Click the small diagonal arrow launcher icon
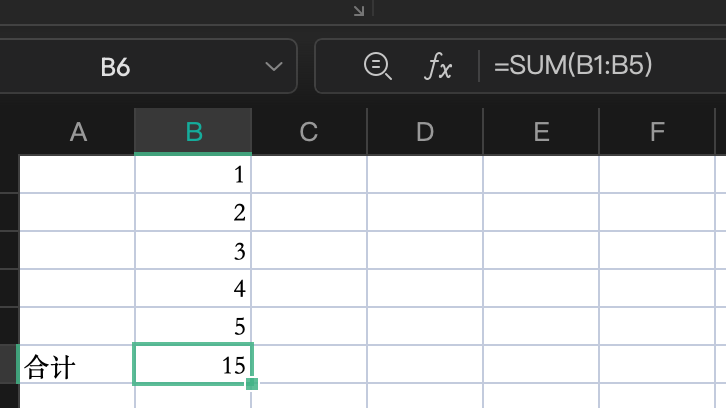The image size is (726, 408). 358,10
